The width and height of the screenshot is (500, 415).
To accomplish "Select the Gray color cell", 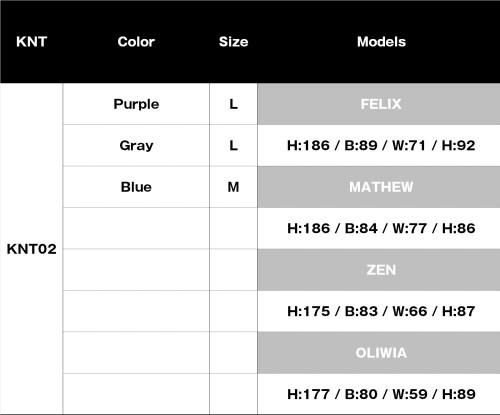I will (136, 145).
